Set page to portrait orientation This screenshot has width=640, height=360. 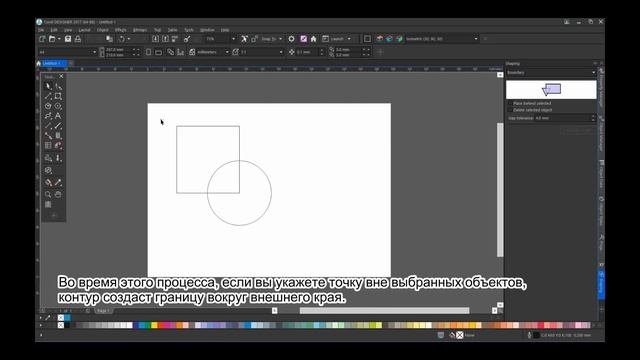(x=149, y=52)
